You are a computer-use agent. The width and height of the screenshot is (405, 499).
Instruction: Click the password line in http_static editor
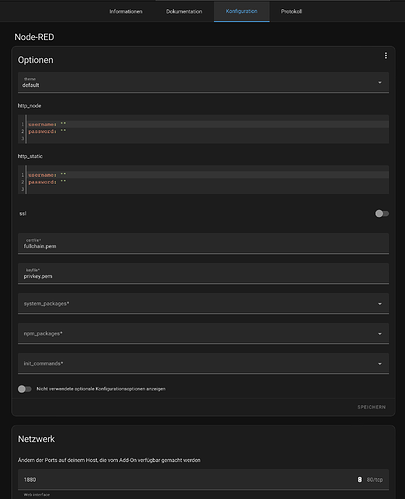47,182
